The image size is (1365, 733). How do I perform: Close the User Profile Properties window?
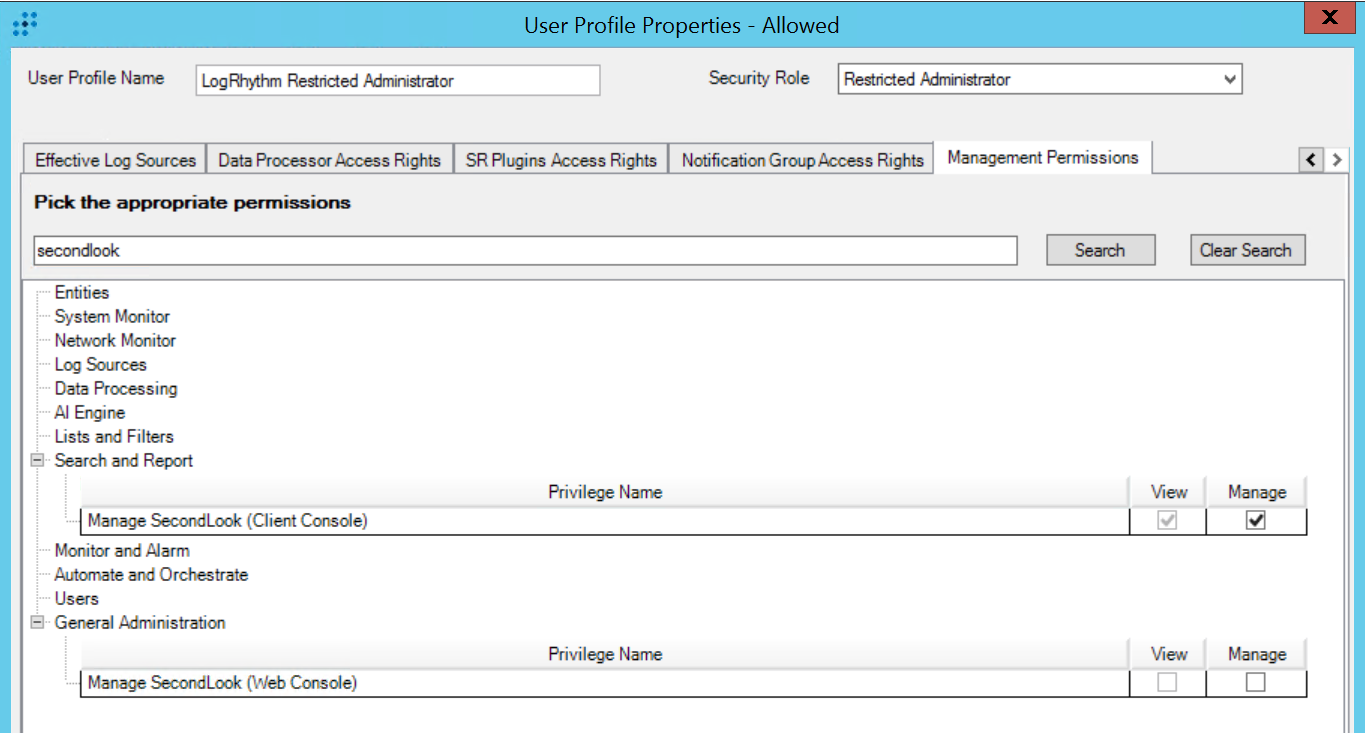pyautogui.click(x=1329, y=19)
